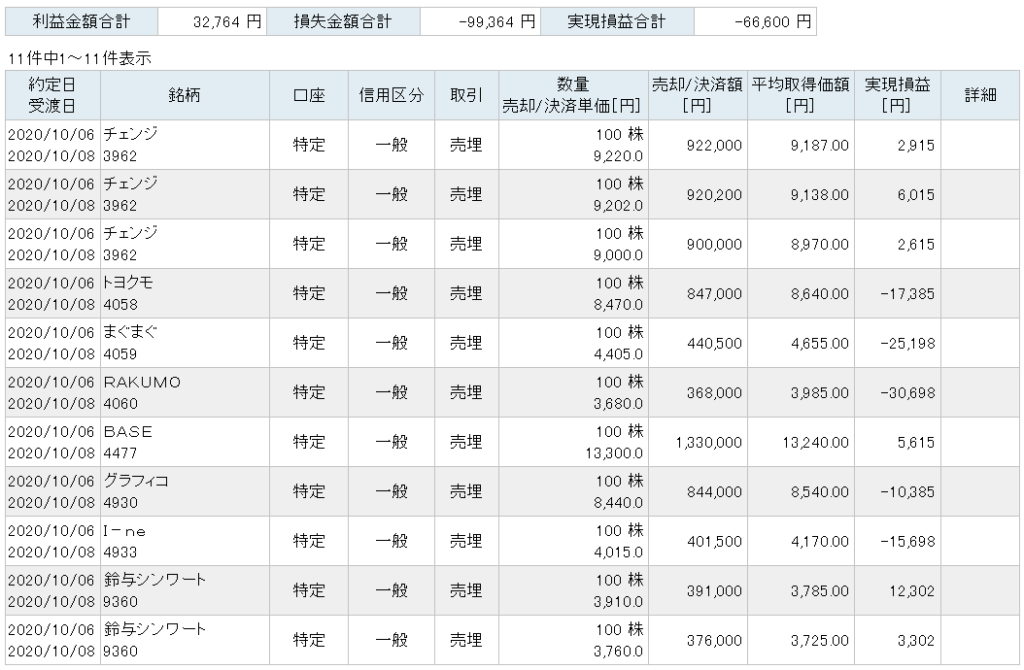Click the realized profit 5,615 cell
This screenshot has height=670, width=1024.
coord(897,443)
